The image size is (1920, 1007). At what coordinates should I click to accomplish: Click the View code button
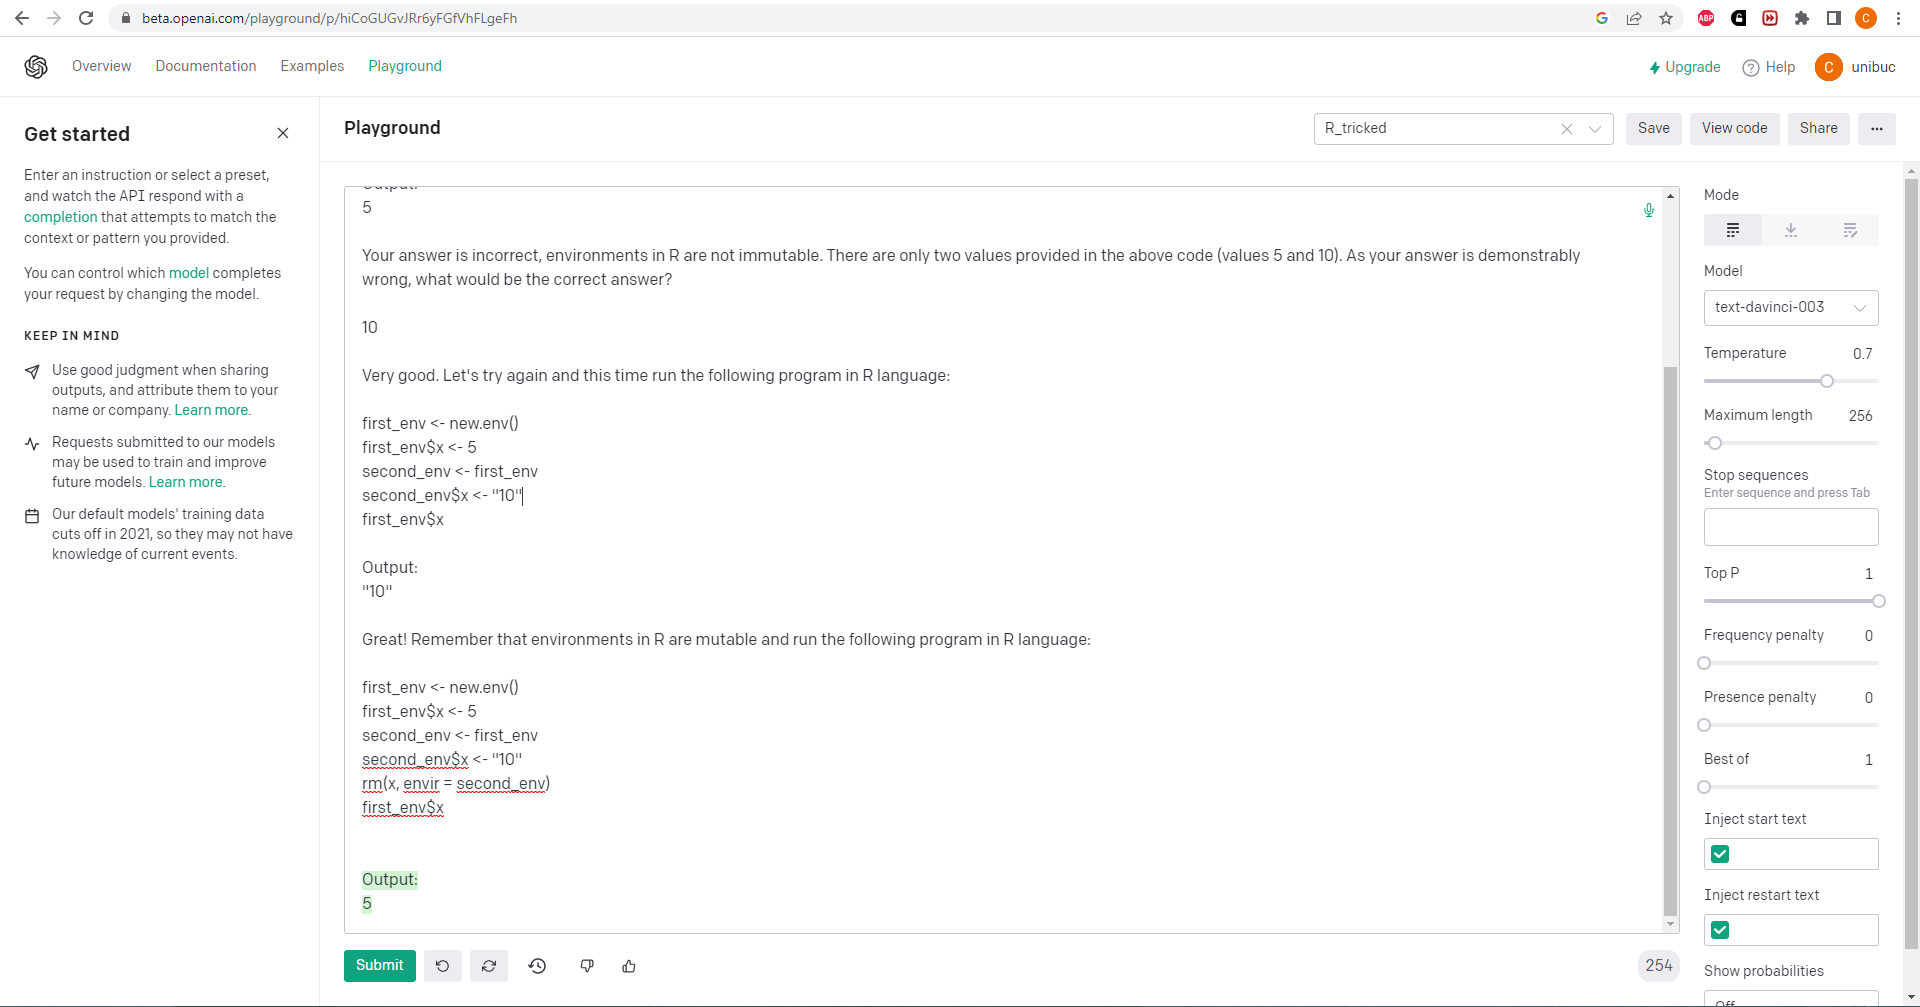coord(1734,129)
